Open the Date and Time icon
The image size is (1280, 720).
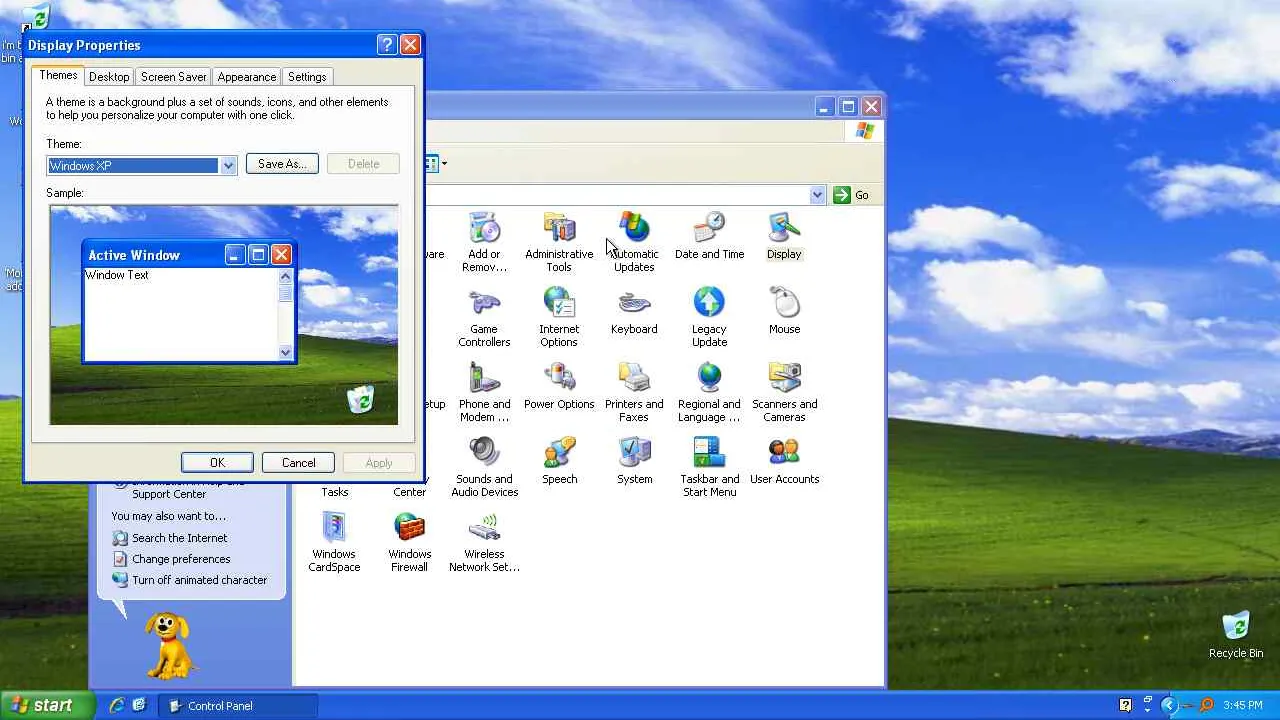[709, 236]
